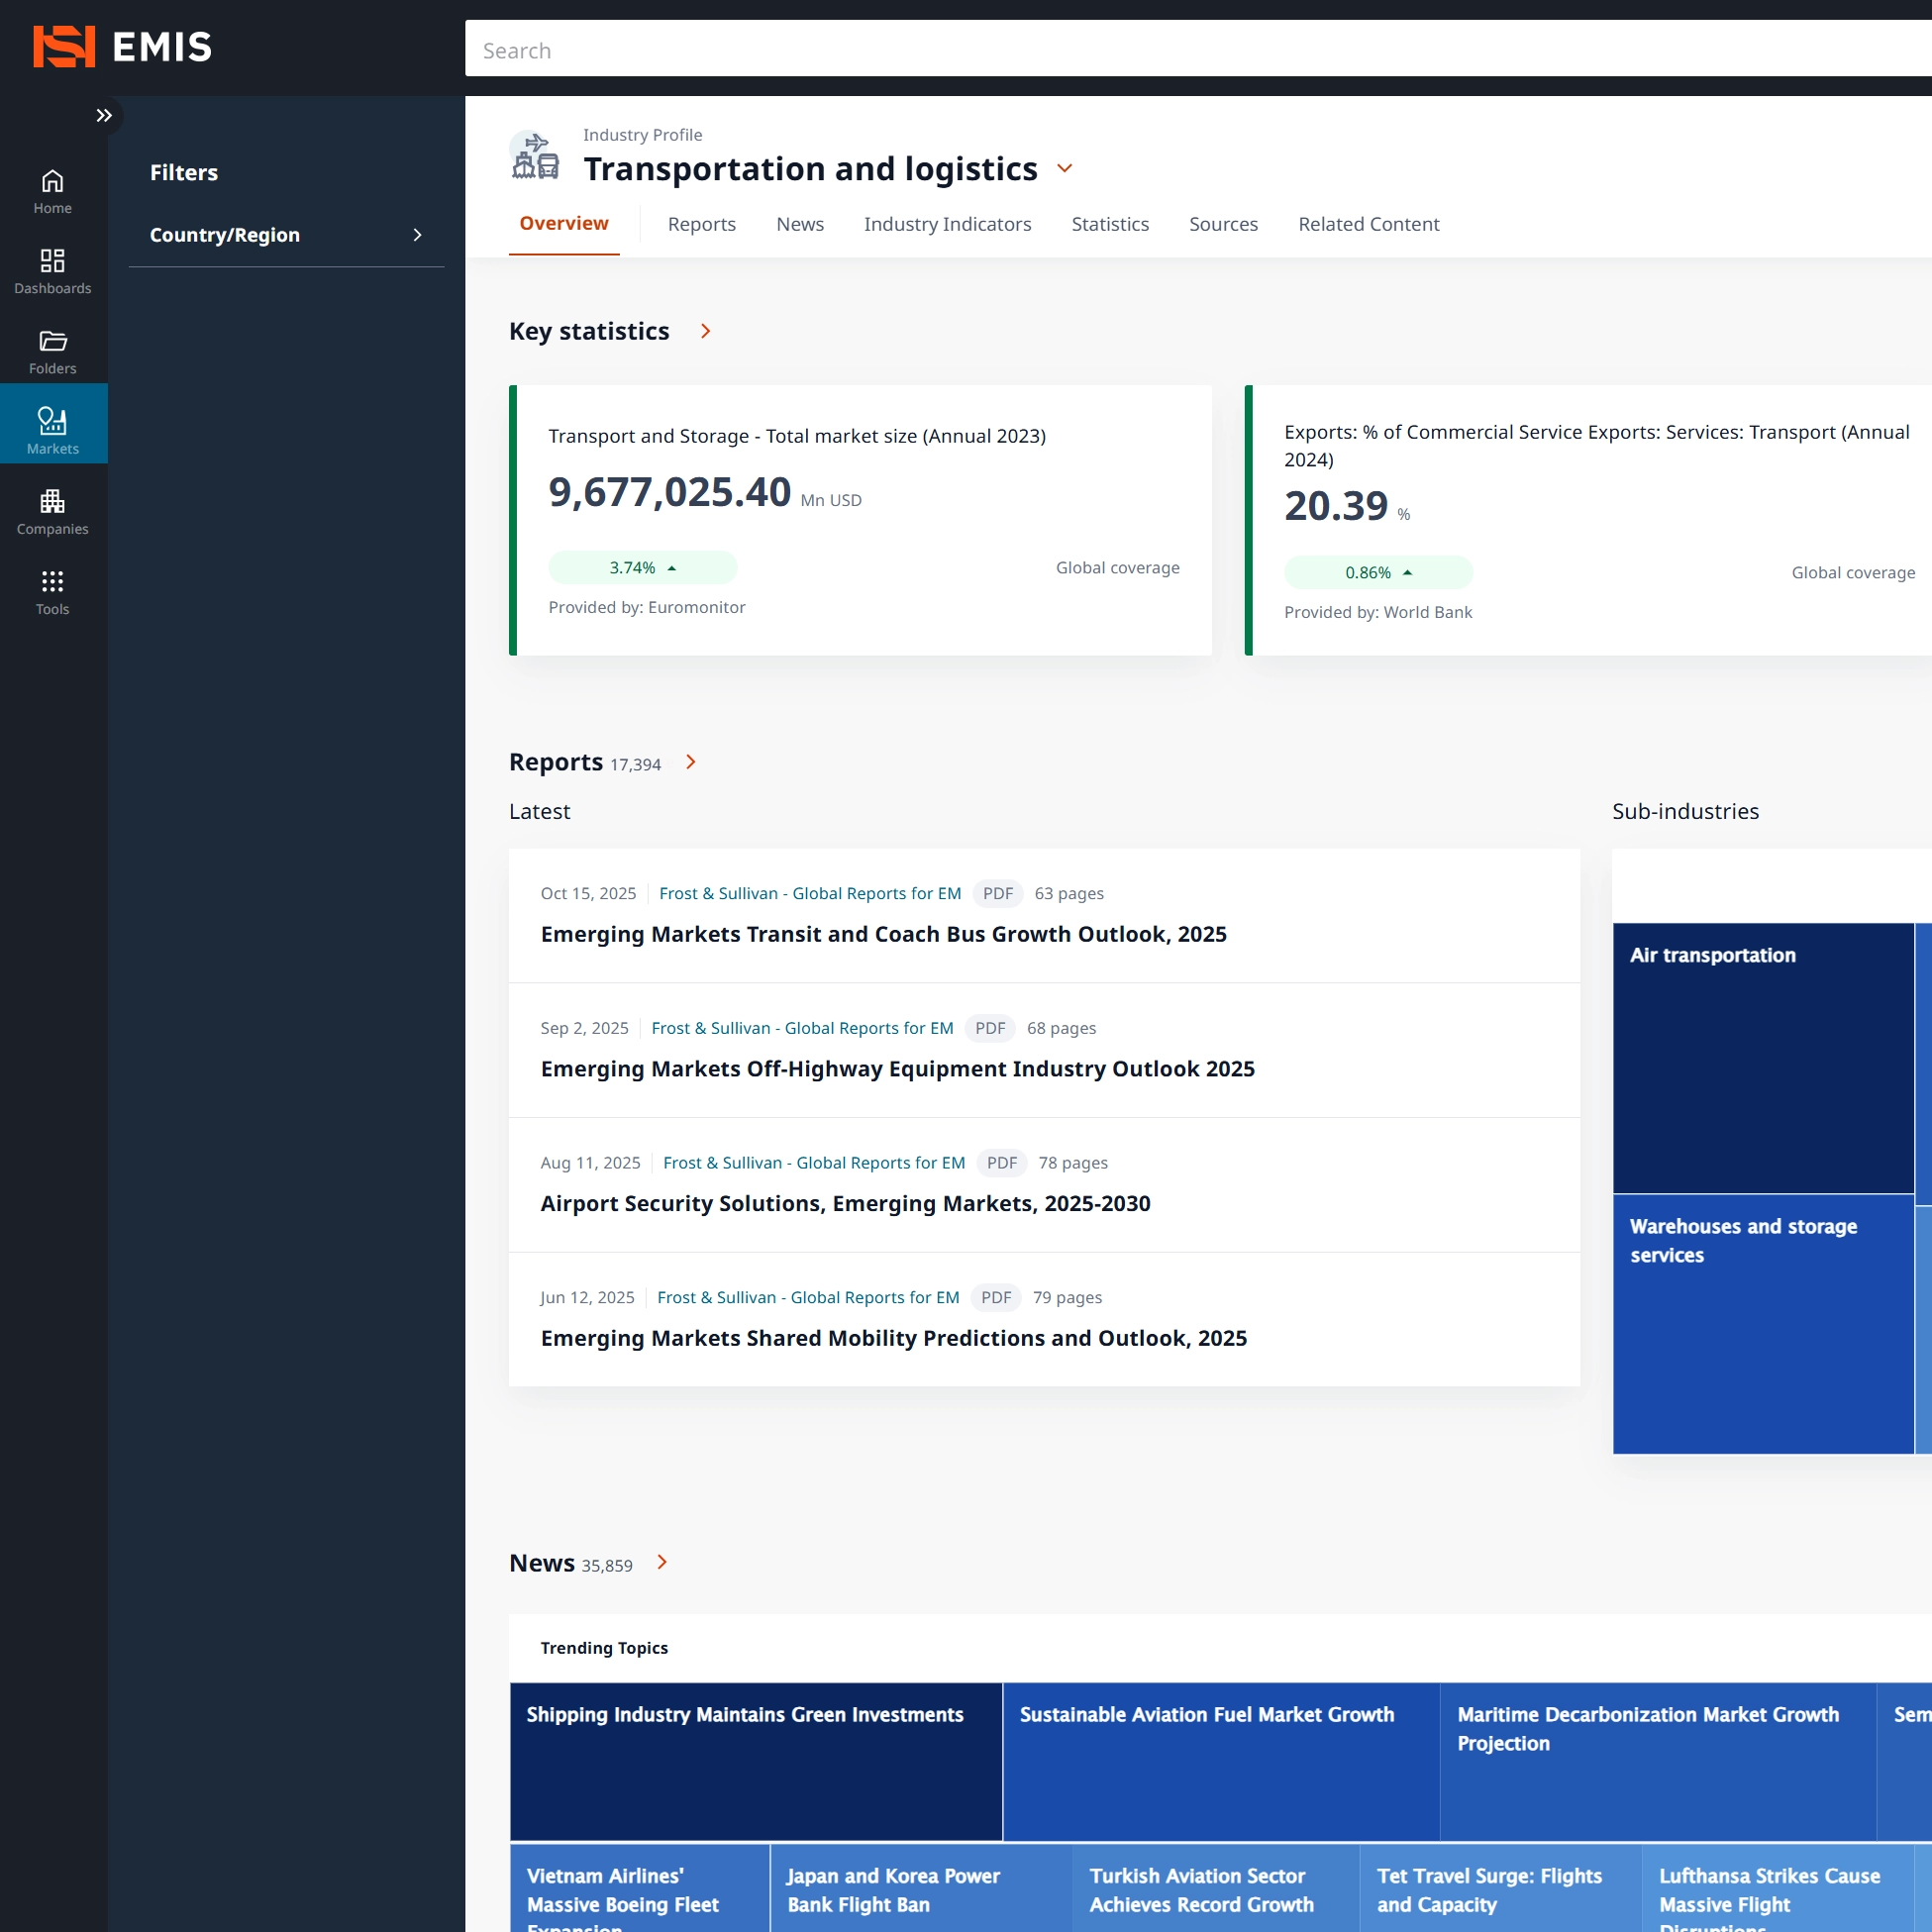Expand the sidebar with double-chevron icon
Viewport: 1932px width, 1932px height.
point(104,116)
